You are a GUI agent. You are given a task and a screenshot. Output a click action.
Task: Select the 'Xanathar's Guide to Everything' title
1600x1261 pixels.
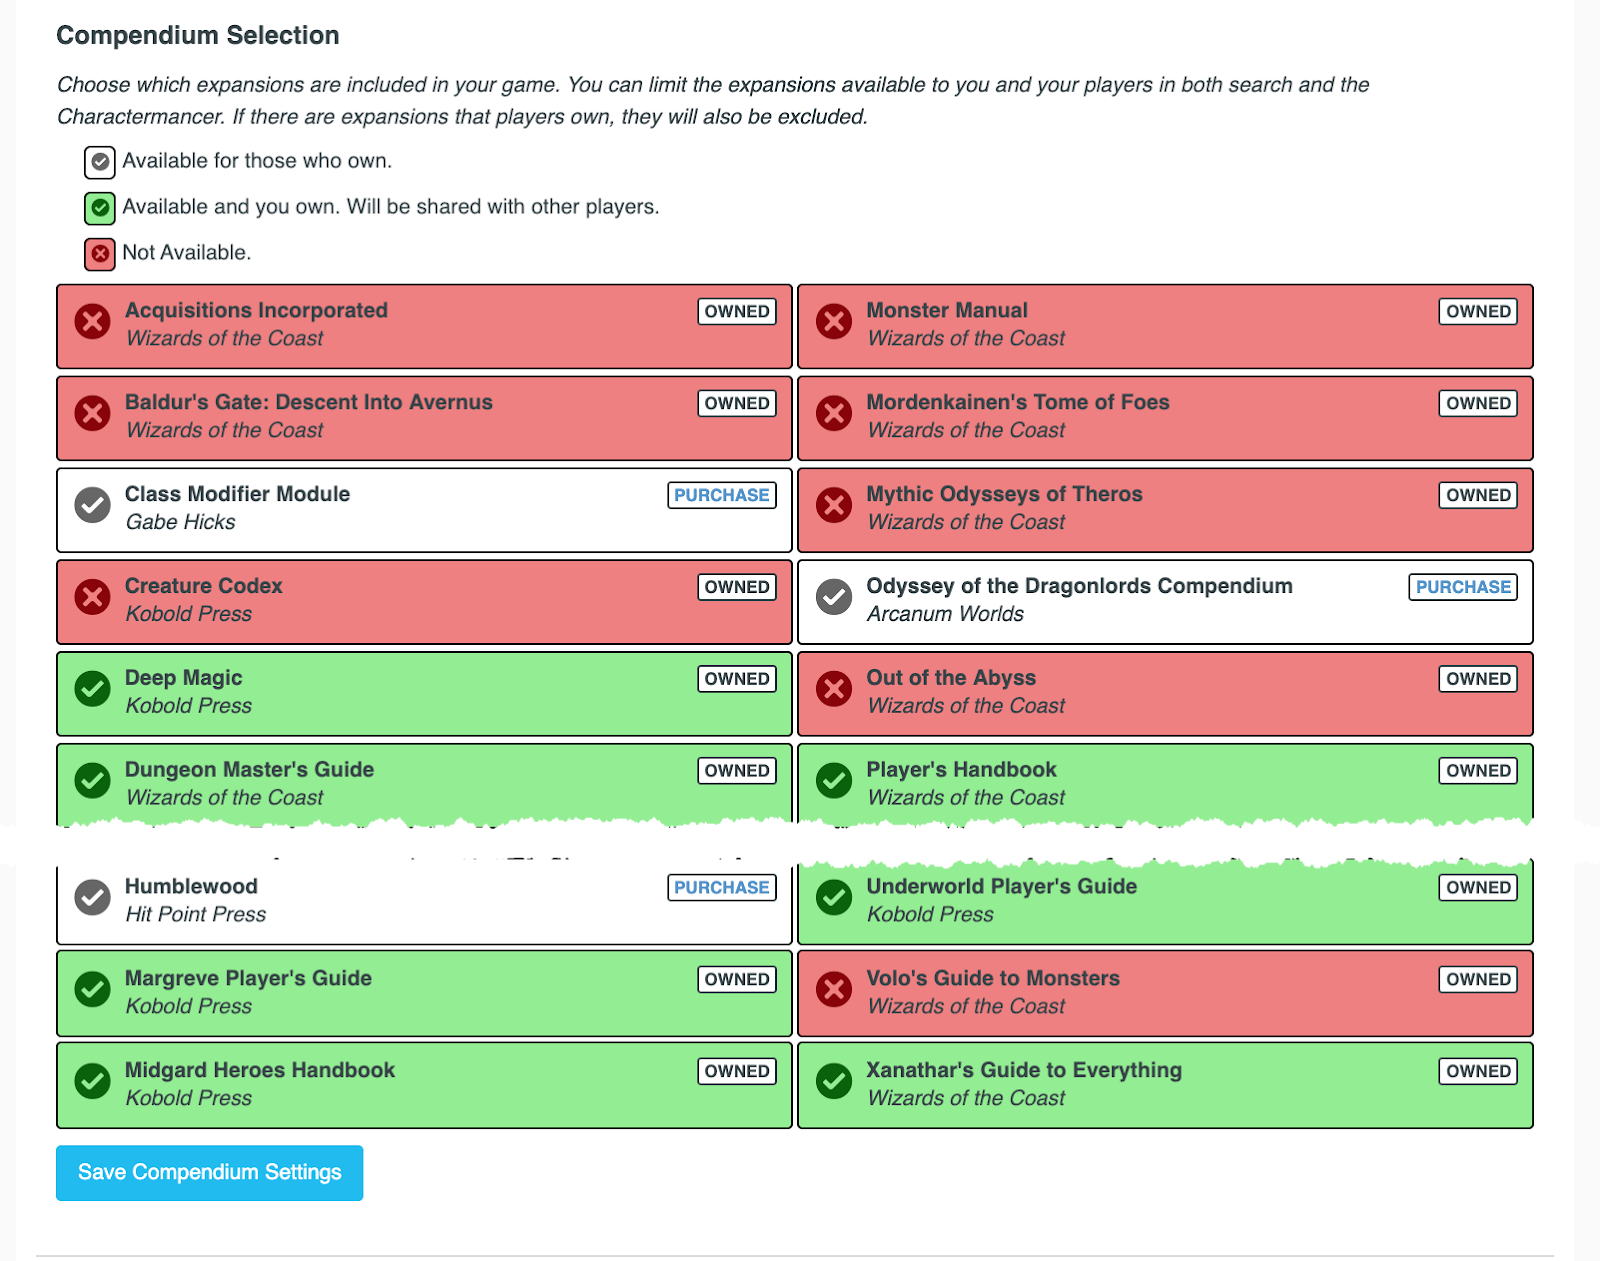pyautogui.click(x=1024, y=1071)
